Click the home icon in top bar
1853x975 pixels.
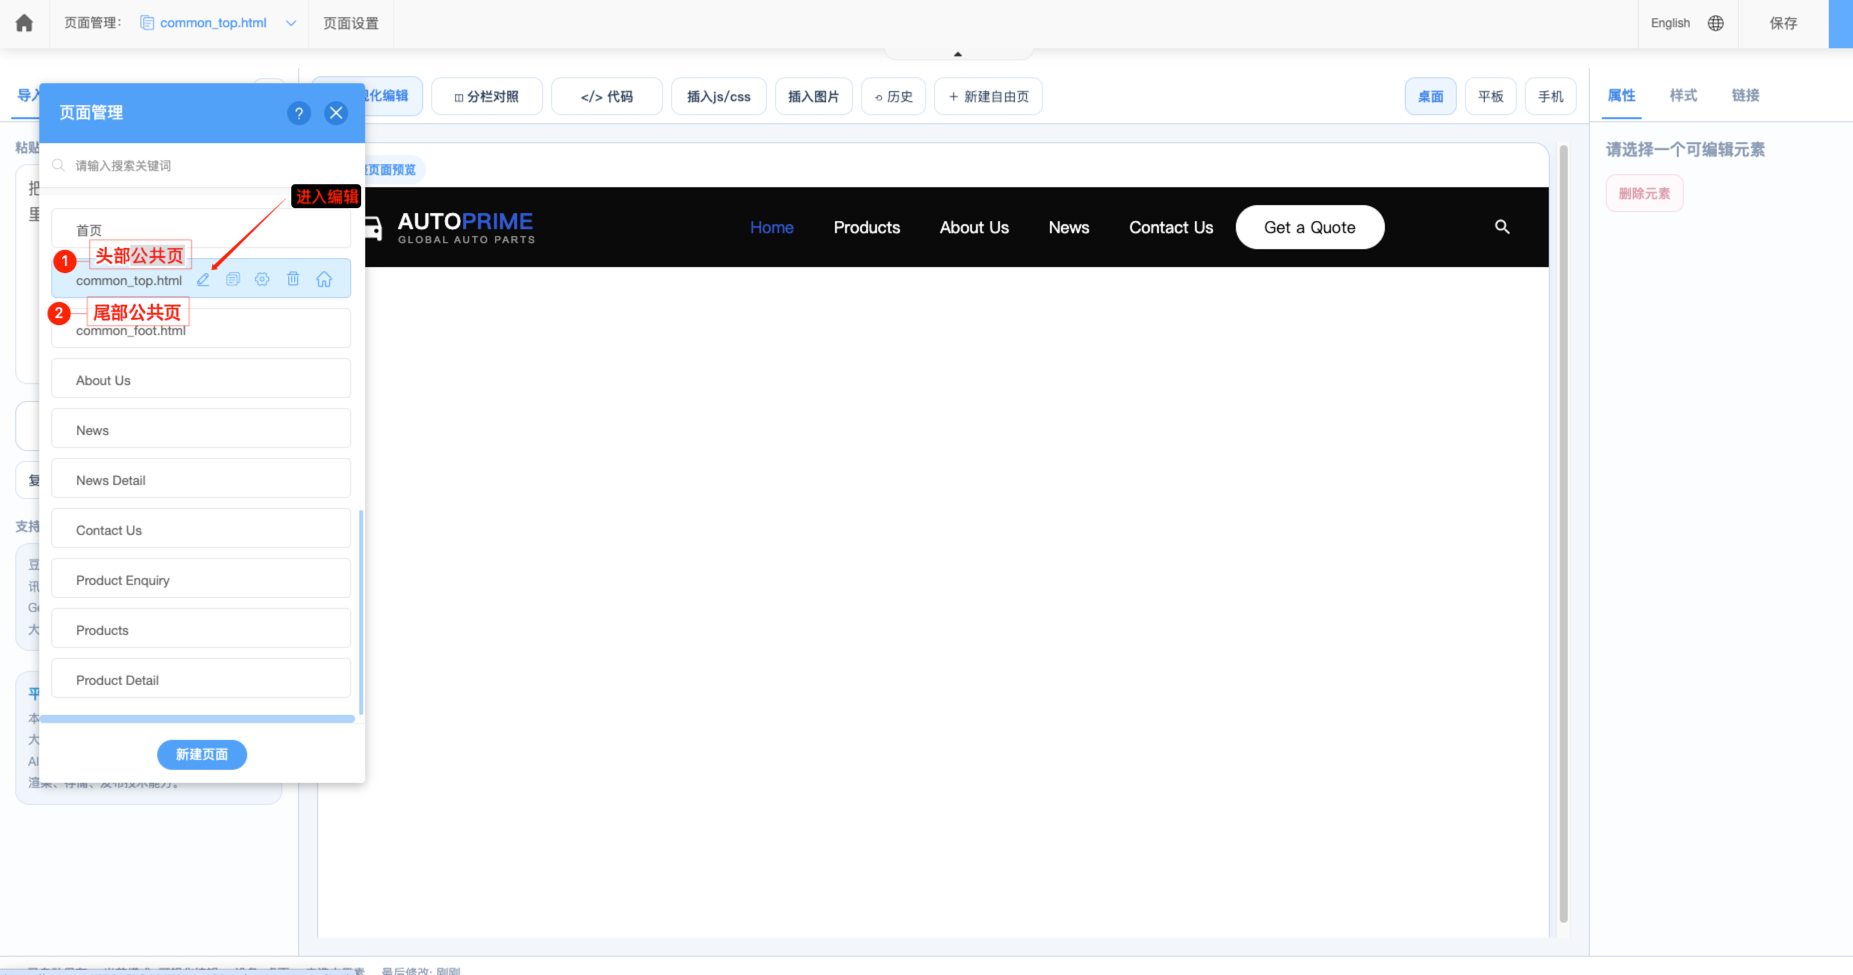(x=24, y=23)
